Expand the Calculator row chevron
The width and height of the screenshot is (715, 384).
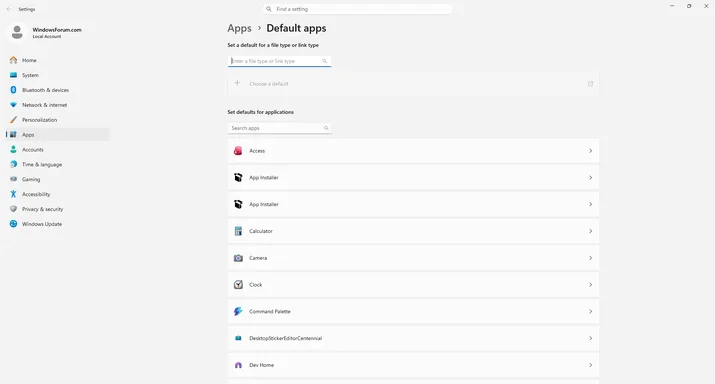click(591, 231)
